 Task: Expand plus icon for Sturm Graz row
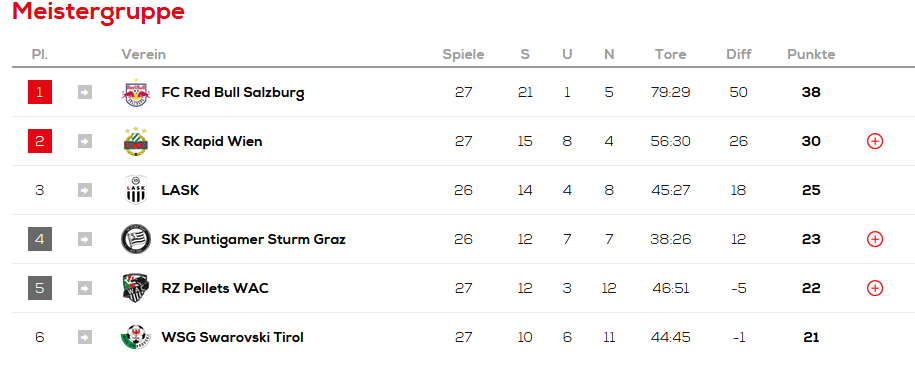click(875, 239)
